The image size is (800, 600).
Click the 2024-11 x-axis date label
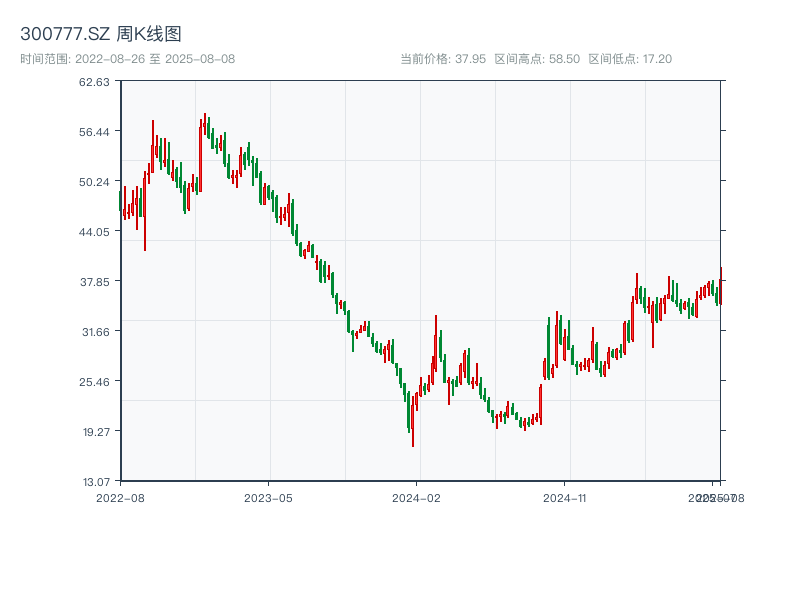point(566,497)
